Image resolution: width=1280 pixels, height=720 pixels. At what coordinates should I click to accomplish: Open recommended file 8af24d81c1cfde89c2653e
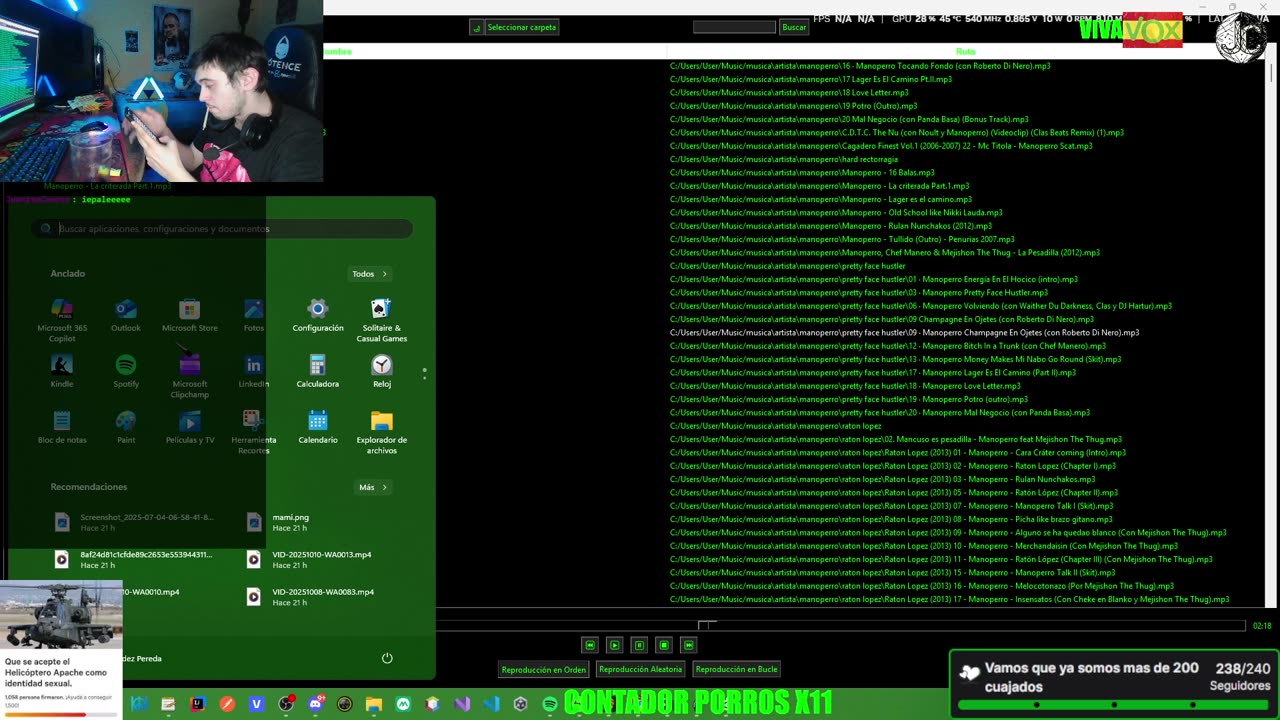pos(135,560)
